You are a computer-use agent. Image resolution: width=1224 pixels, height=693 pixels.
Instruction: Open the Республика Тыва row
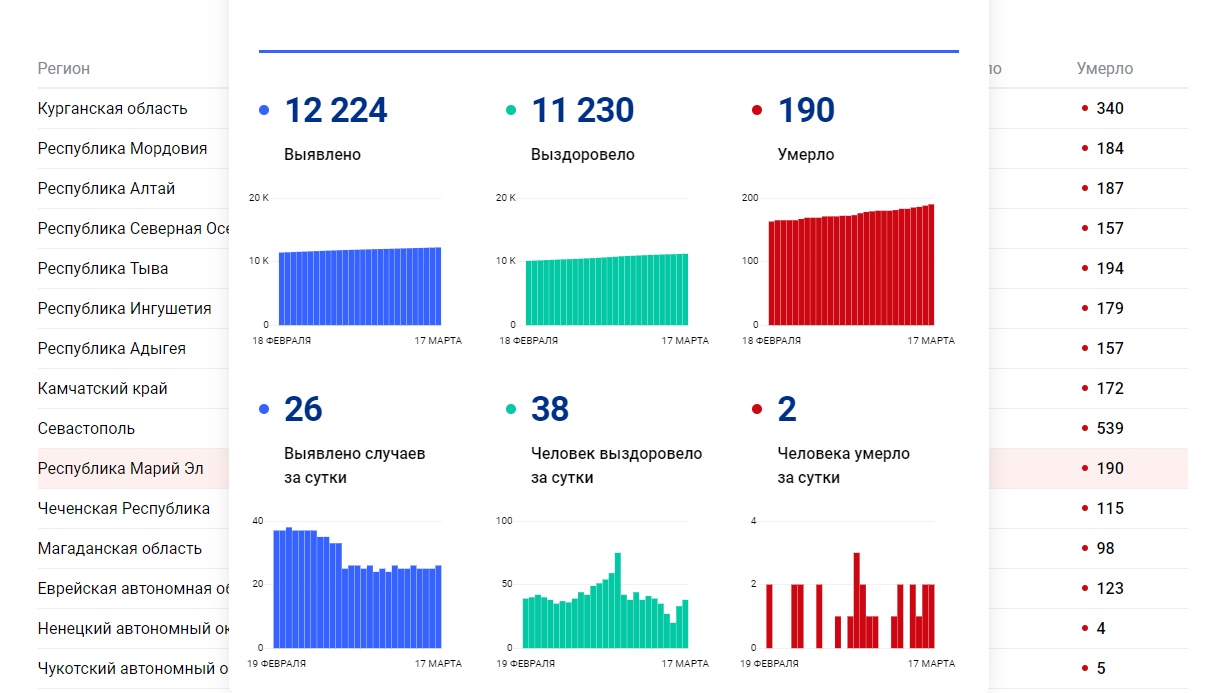point(102,269)
